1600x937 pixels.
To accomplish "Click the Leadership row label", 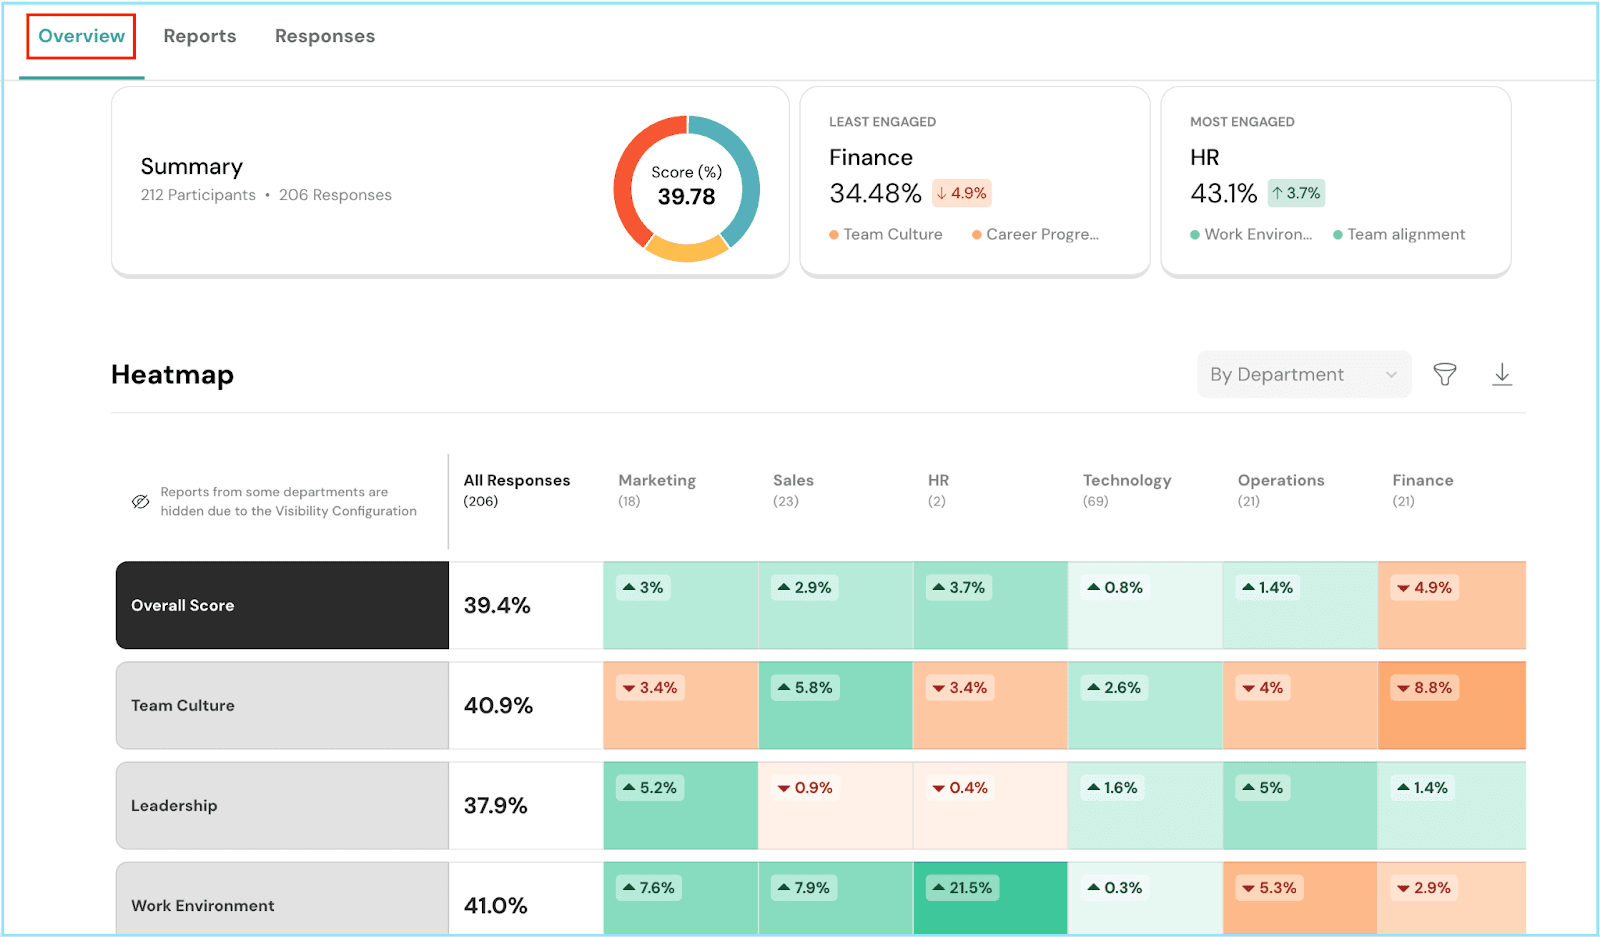I will (174, 805).
